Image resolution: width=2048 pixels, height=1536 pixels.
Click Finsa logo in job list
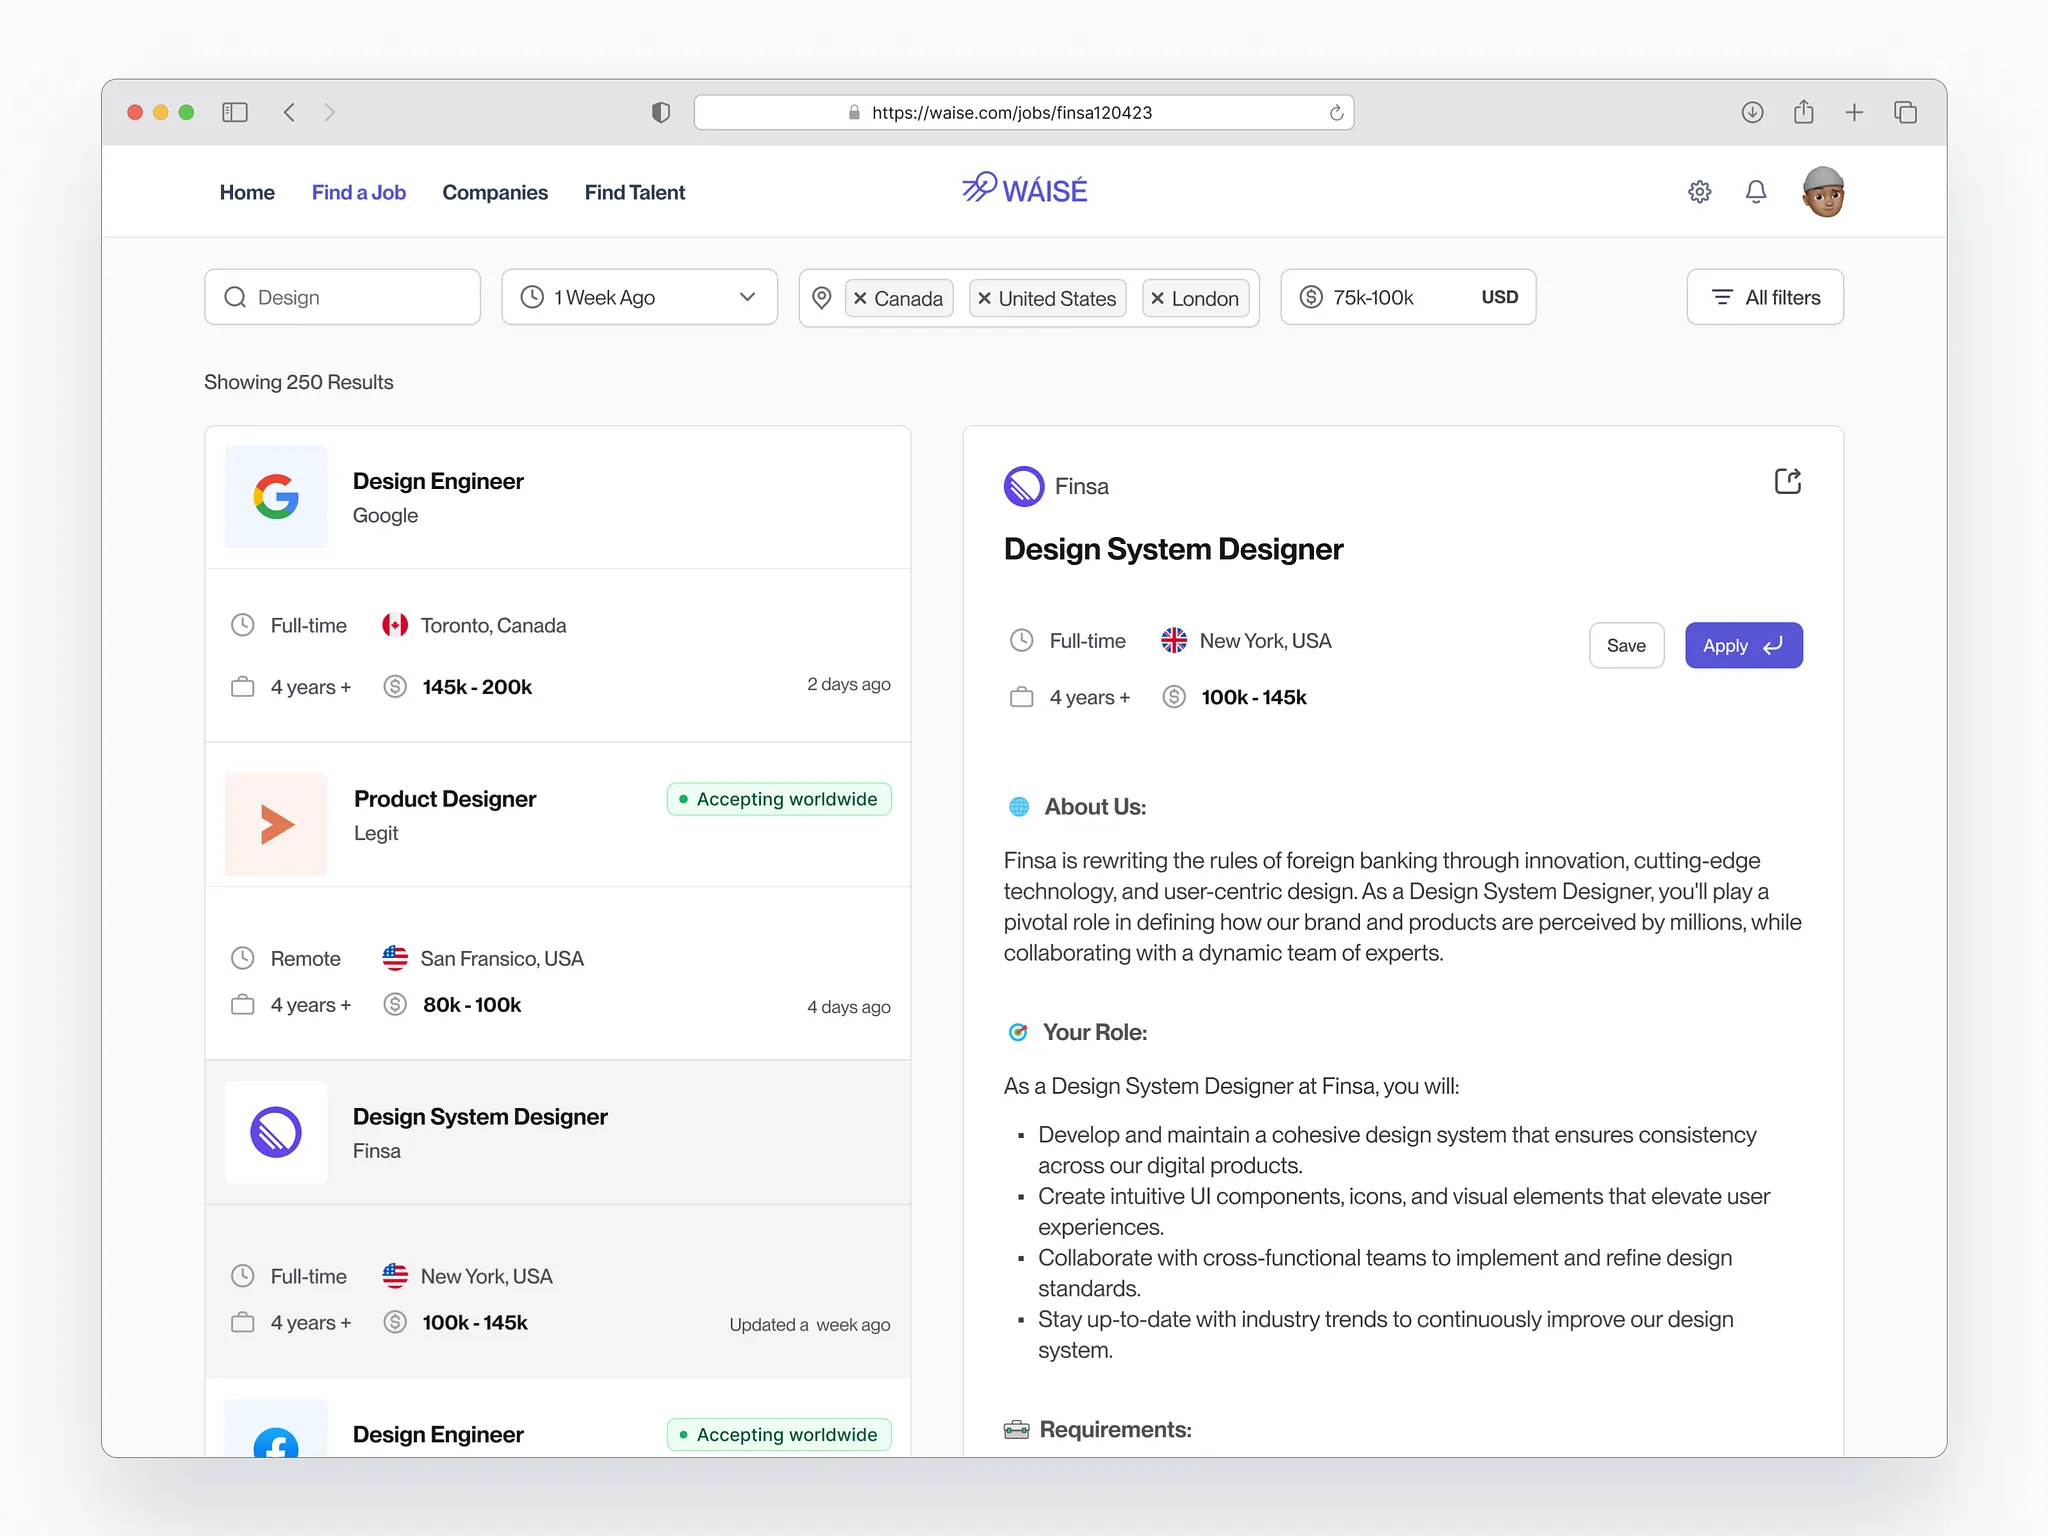276,1133
